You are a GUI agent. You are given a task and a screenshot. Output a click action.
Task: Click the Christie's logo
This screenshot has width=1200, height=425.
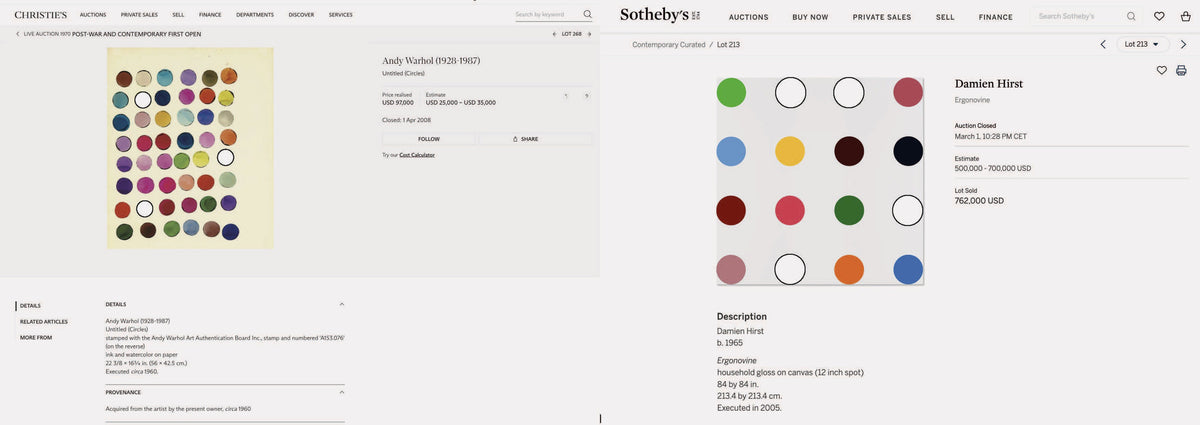click(x=41, y=15)
